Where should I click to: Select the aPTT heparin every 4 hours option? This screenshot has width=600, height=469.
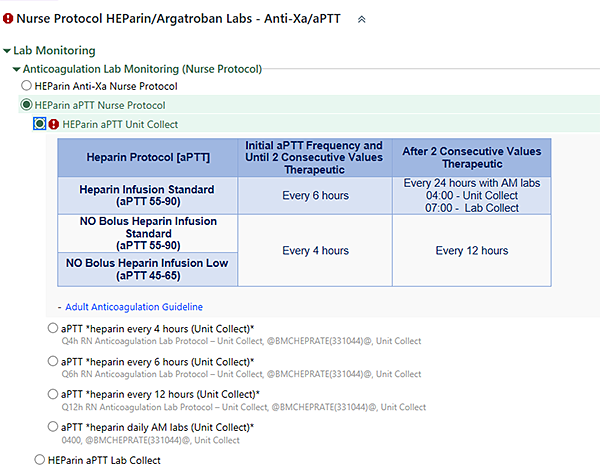tap(53, 329)
